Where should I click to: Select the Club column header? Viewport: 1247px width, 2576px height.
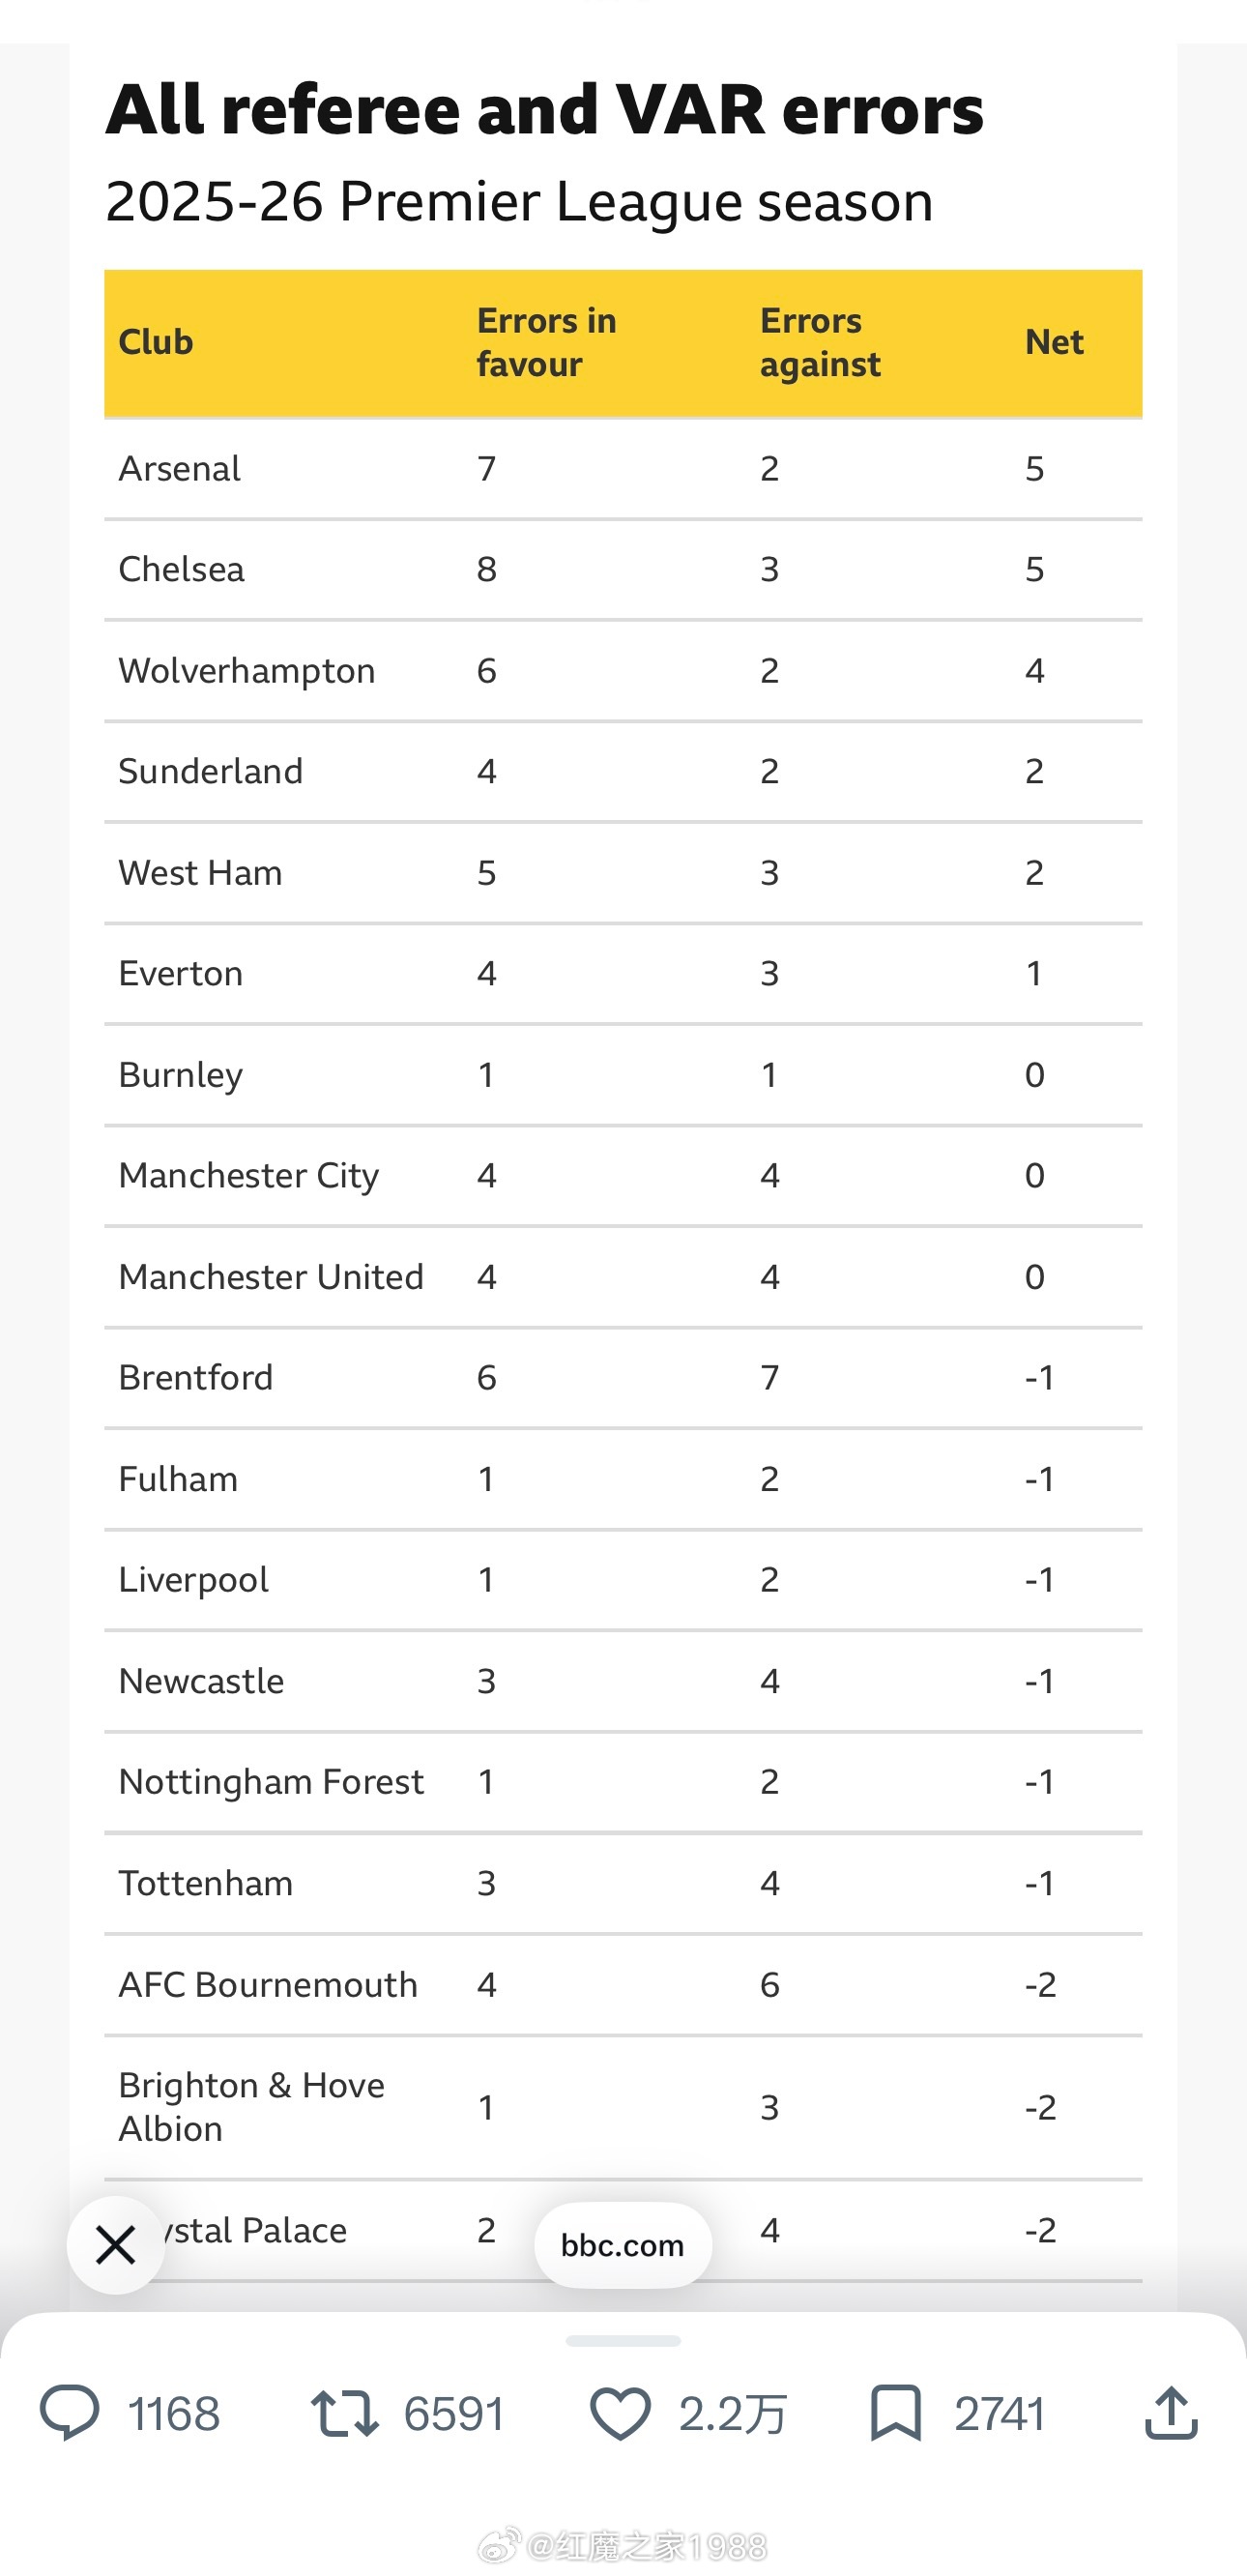coord(156,342)
